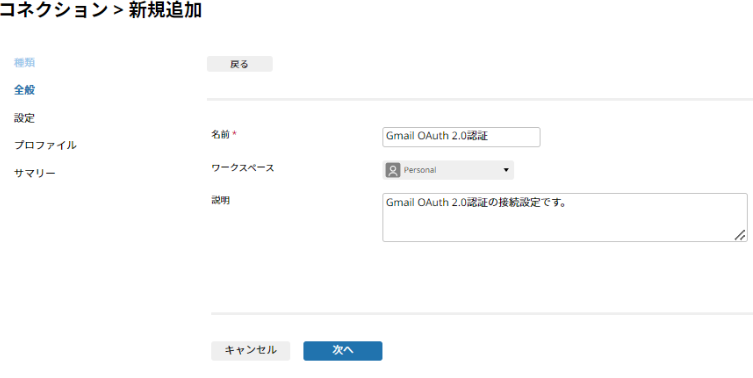The image size is (753, 378).
Task: Click the black arrow of workspace combo box
Action: pyautogui.click(x=506, y=170)
